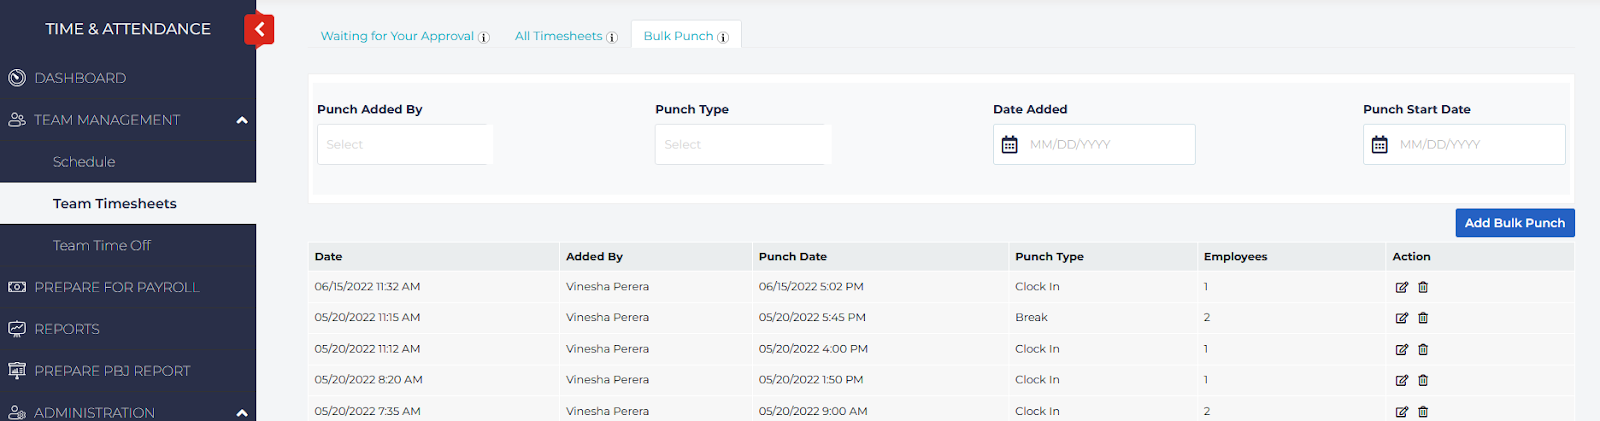
Task: Edit the Break punch row entry
Action: (1401, 318)
